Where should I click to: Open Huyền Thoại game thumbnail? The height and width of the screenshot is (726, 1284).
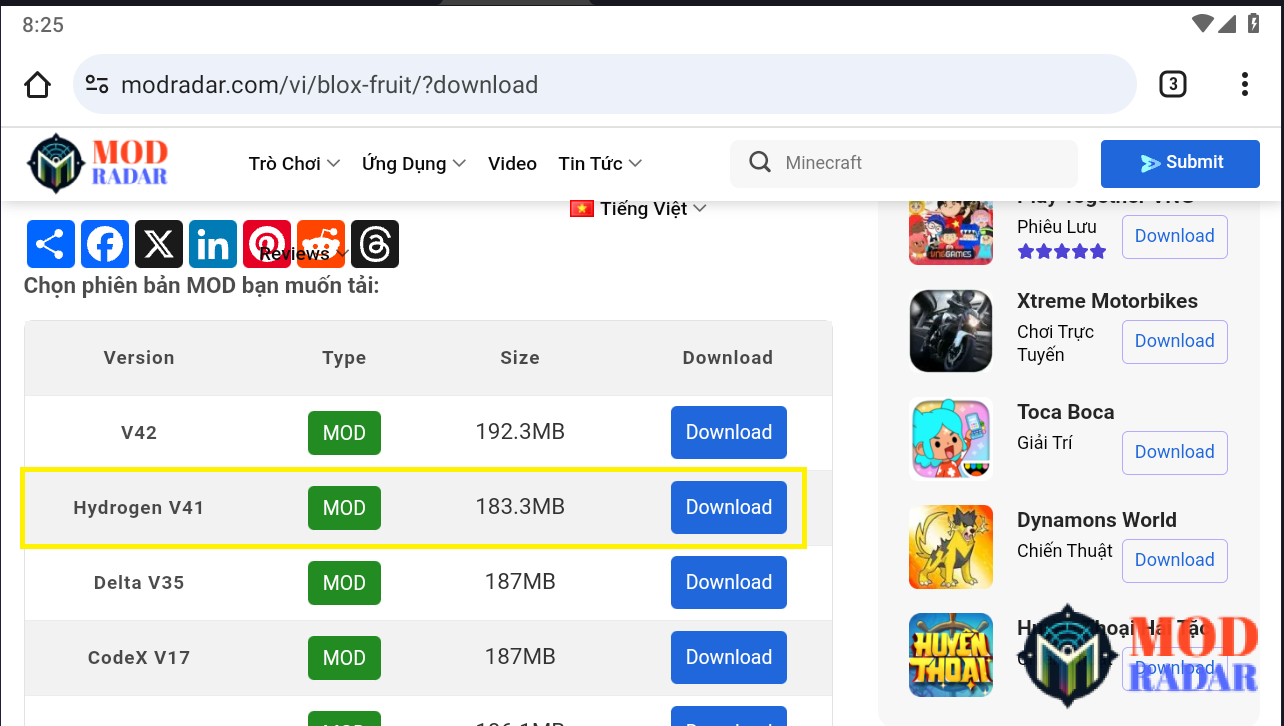click(951, 655)
